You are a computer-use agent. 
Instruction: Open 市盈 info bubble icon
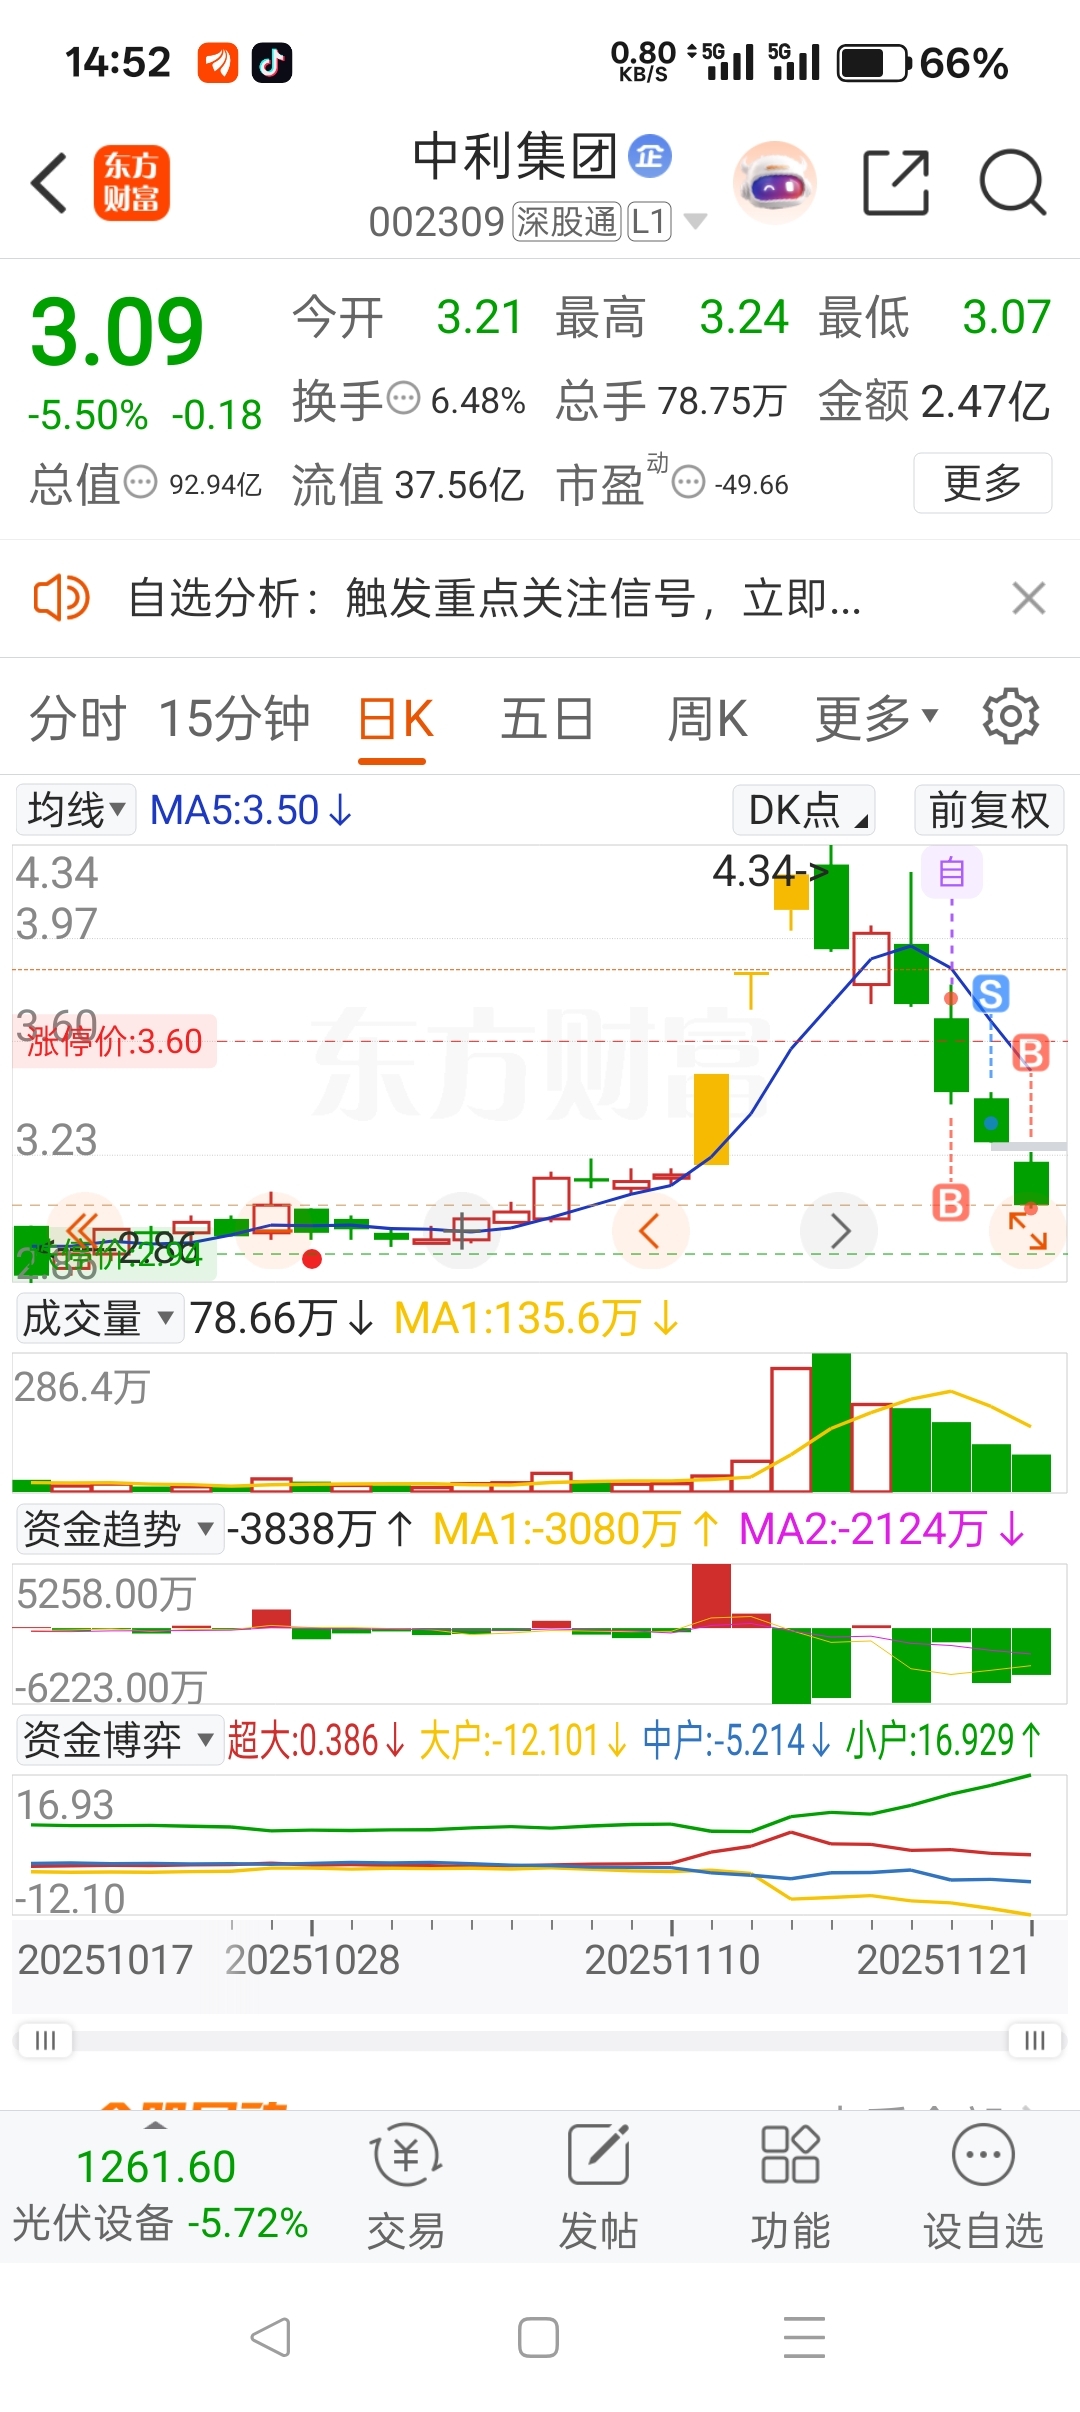point(688,484)
